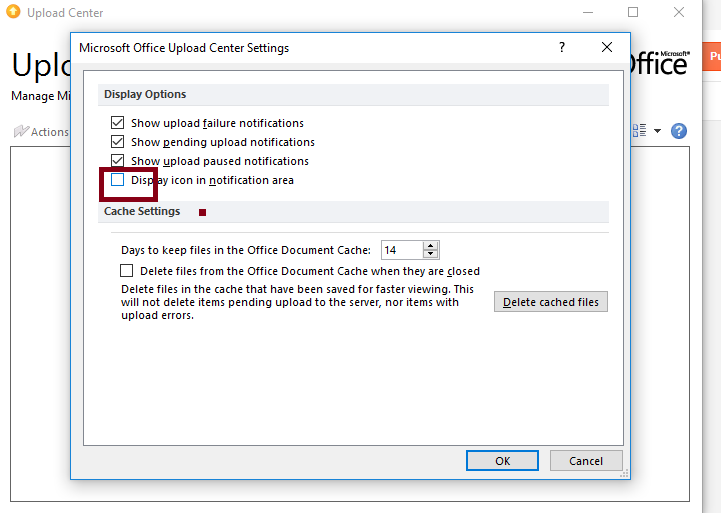Click the days to keep files field
Screen dimensions: 721x513
pyautogui.click(x=402, y=250)
